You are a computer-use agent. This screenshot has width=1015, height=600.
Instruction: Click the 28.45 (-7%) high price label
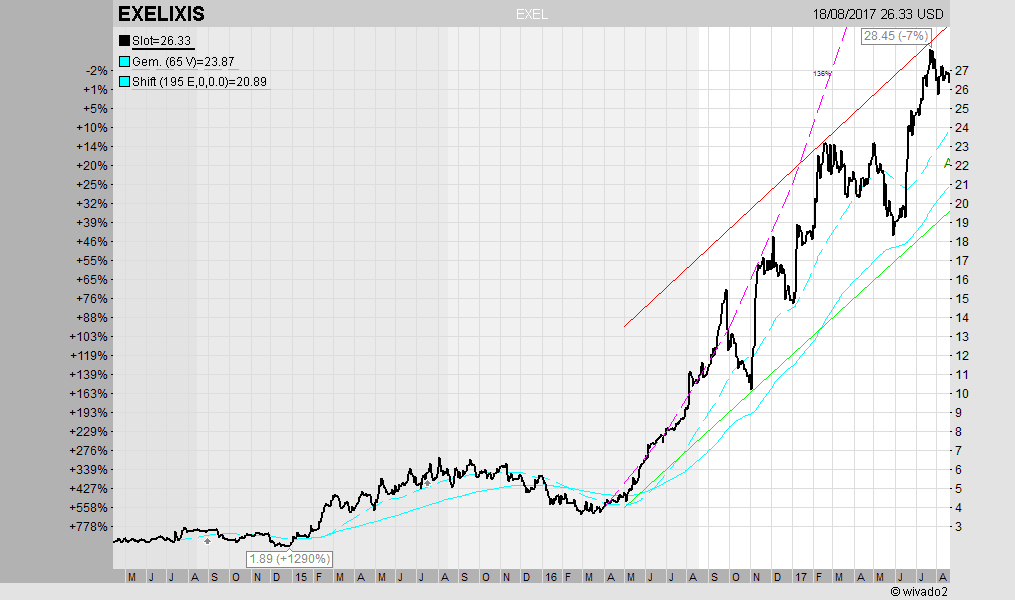[x=897, y=36]
